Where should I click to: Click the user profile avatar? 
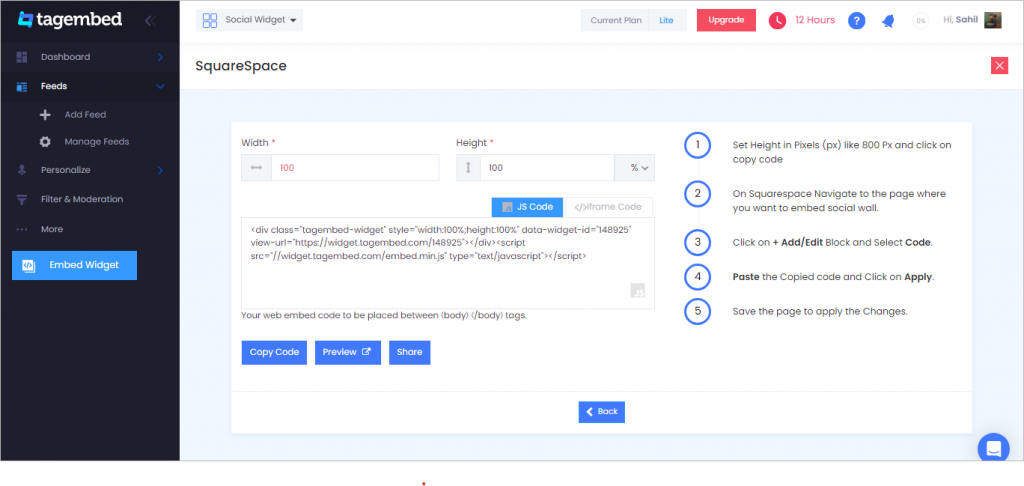point(993,20)
